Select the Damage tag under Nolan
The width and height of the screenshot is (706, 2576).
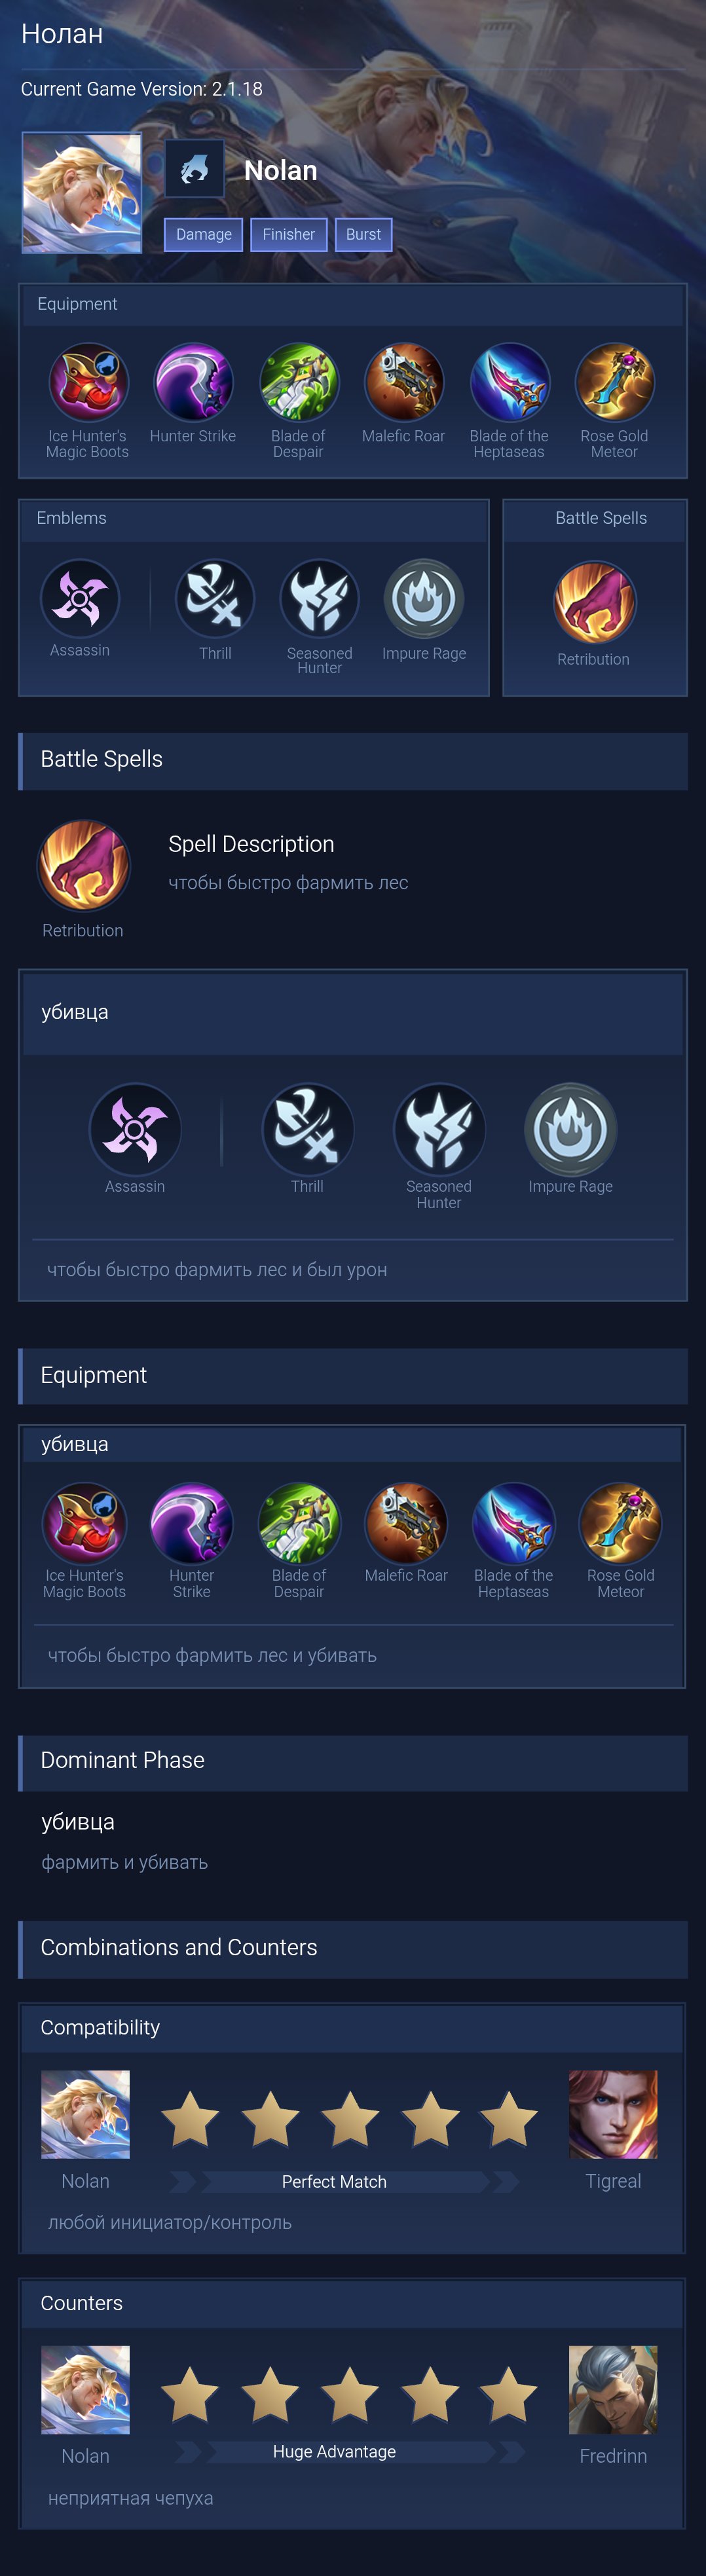[x=204, y=234]
